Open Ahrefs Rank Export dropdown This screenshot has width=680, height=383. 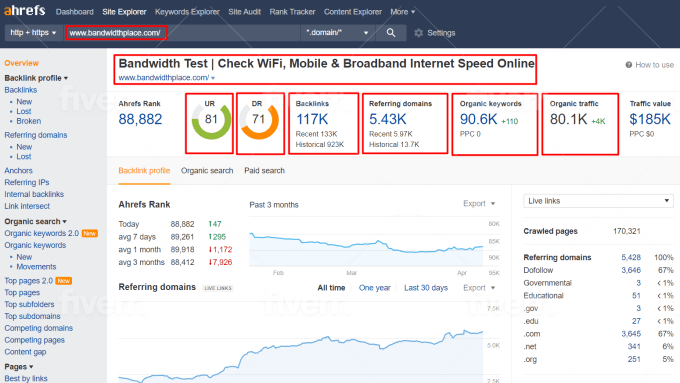point(479,203)
